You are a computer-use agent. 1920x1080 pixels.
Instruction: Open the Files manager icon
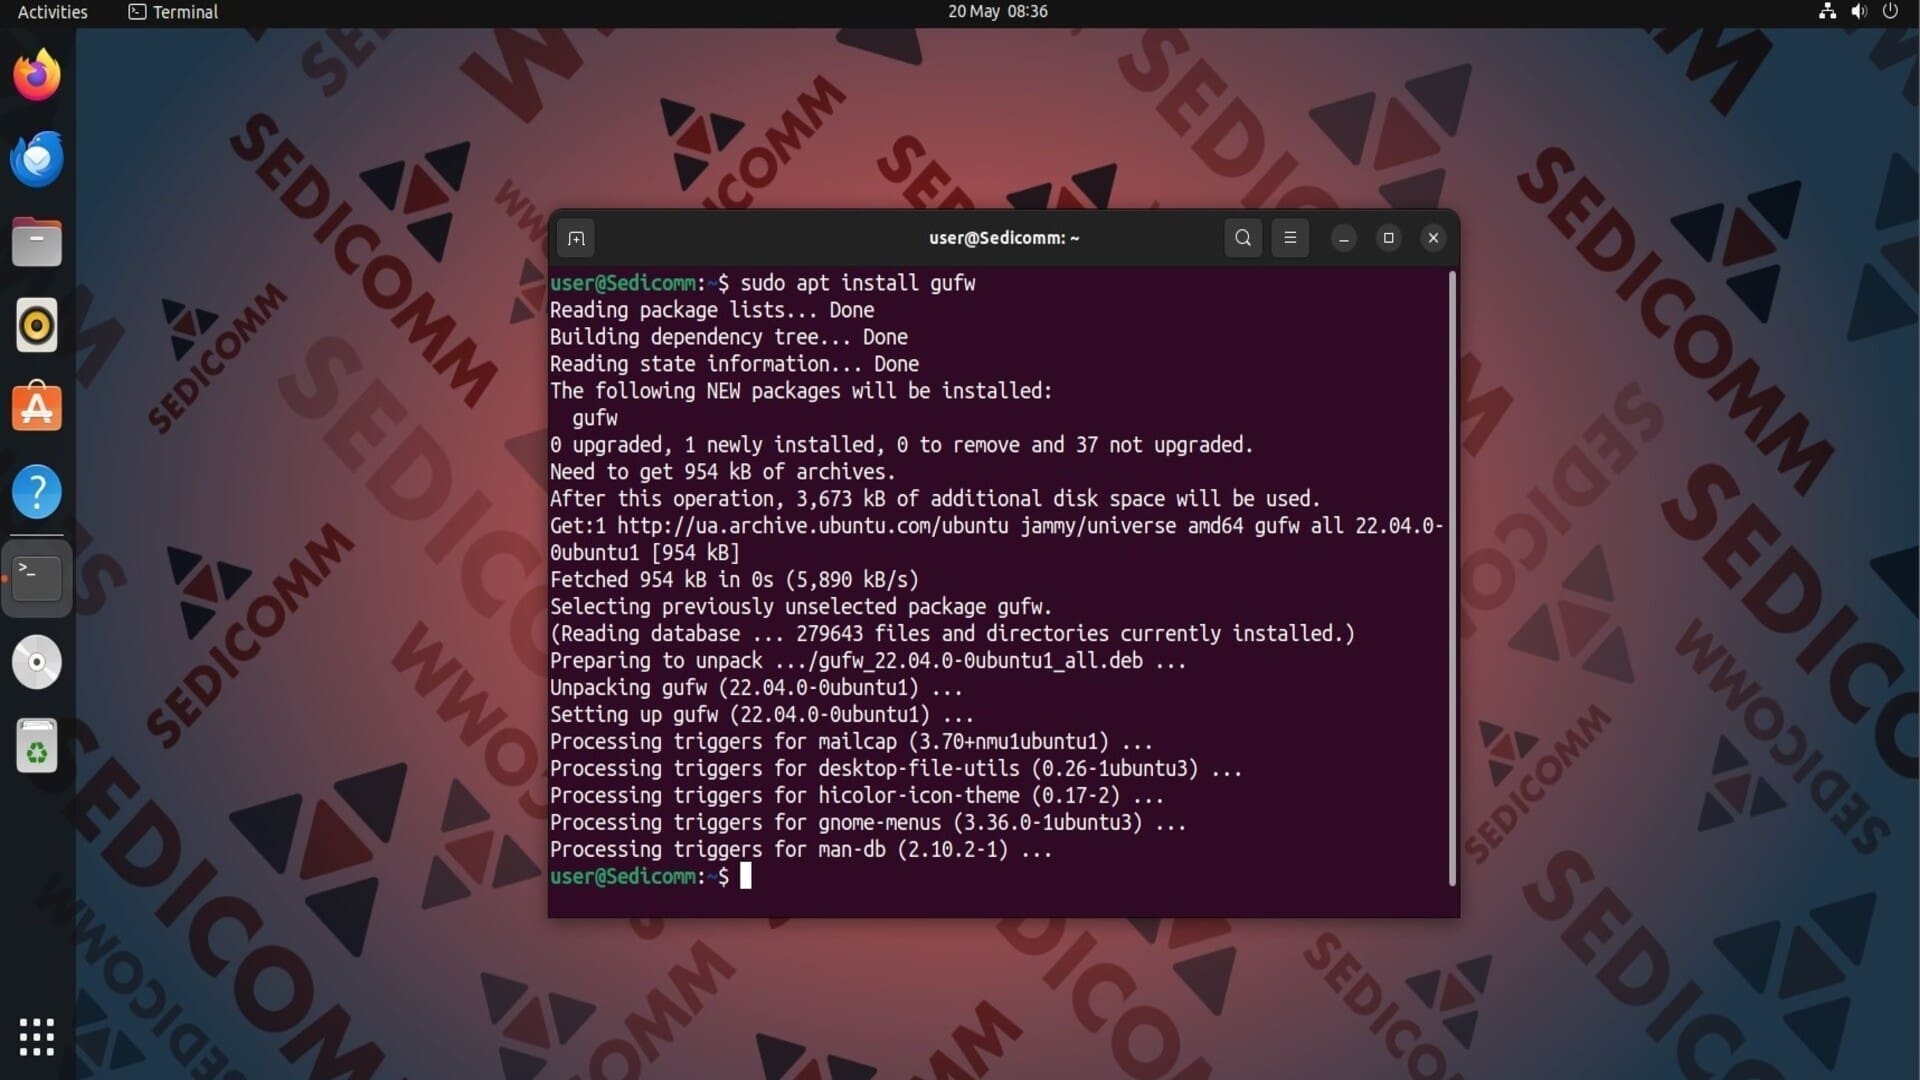coord(37,242)
